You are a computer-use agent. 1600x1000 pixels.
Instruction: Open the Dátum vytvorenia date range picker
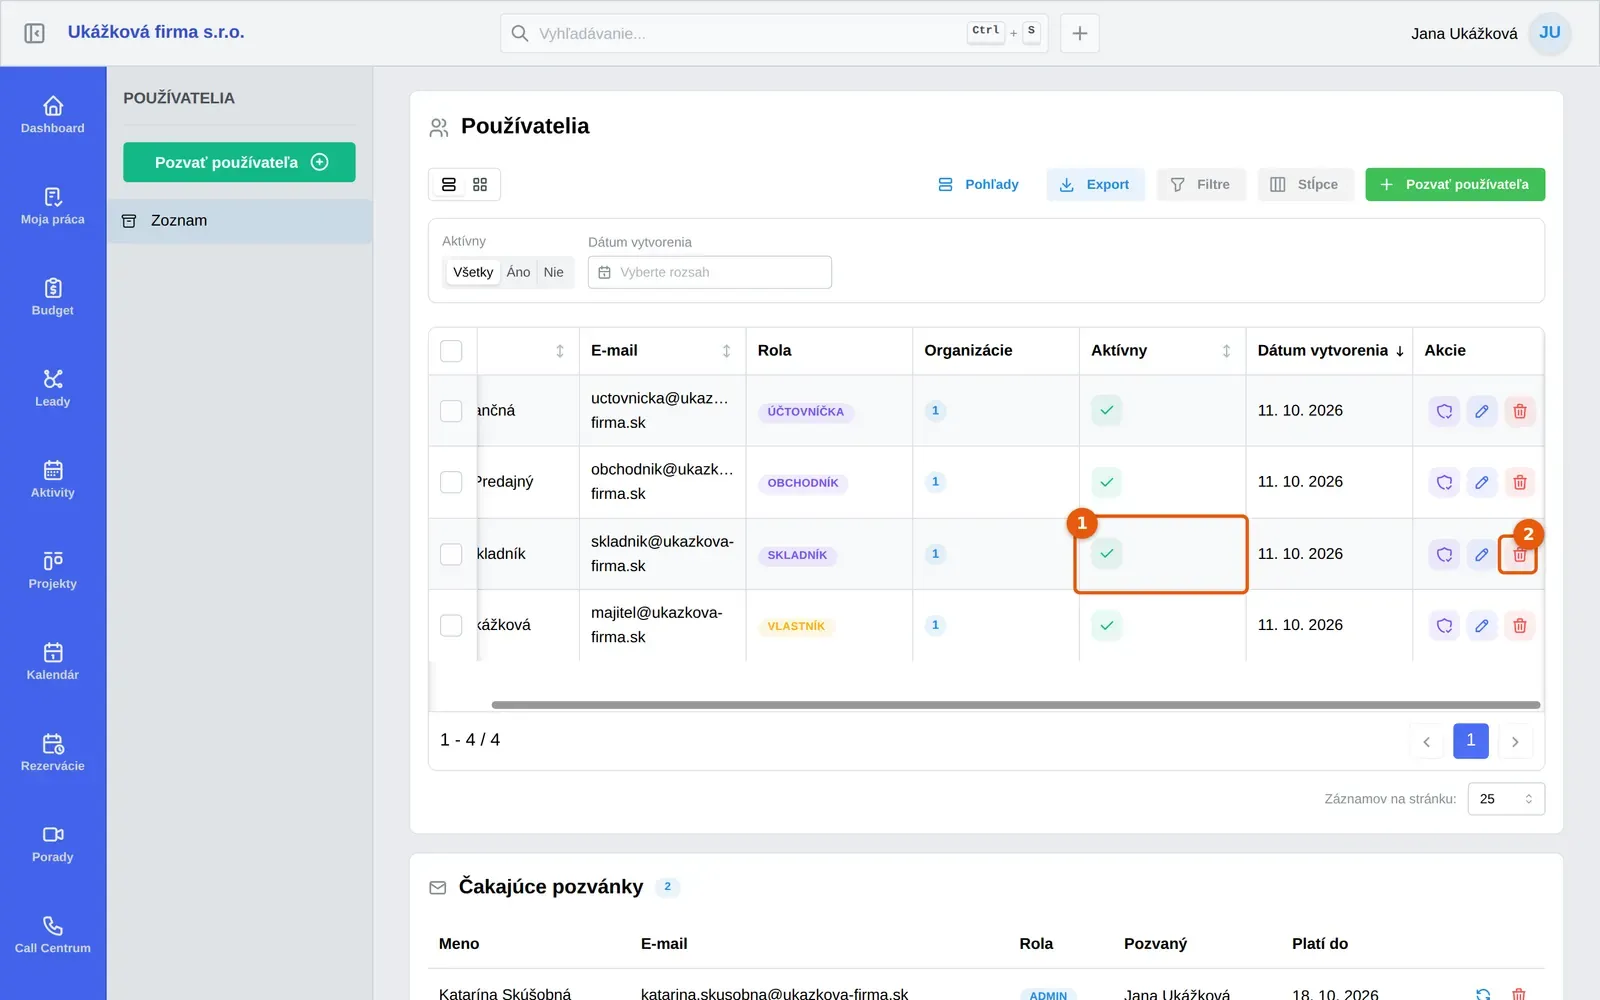coord(710,272)
